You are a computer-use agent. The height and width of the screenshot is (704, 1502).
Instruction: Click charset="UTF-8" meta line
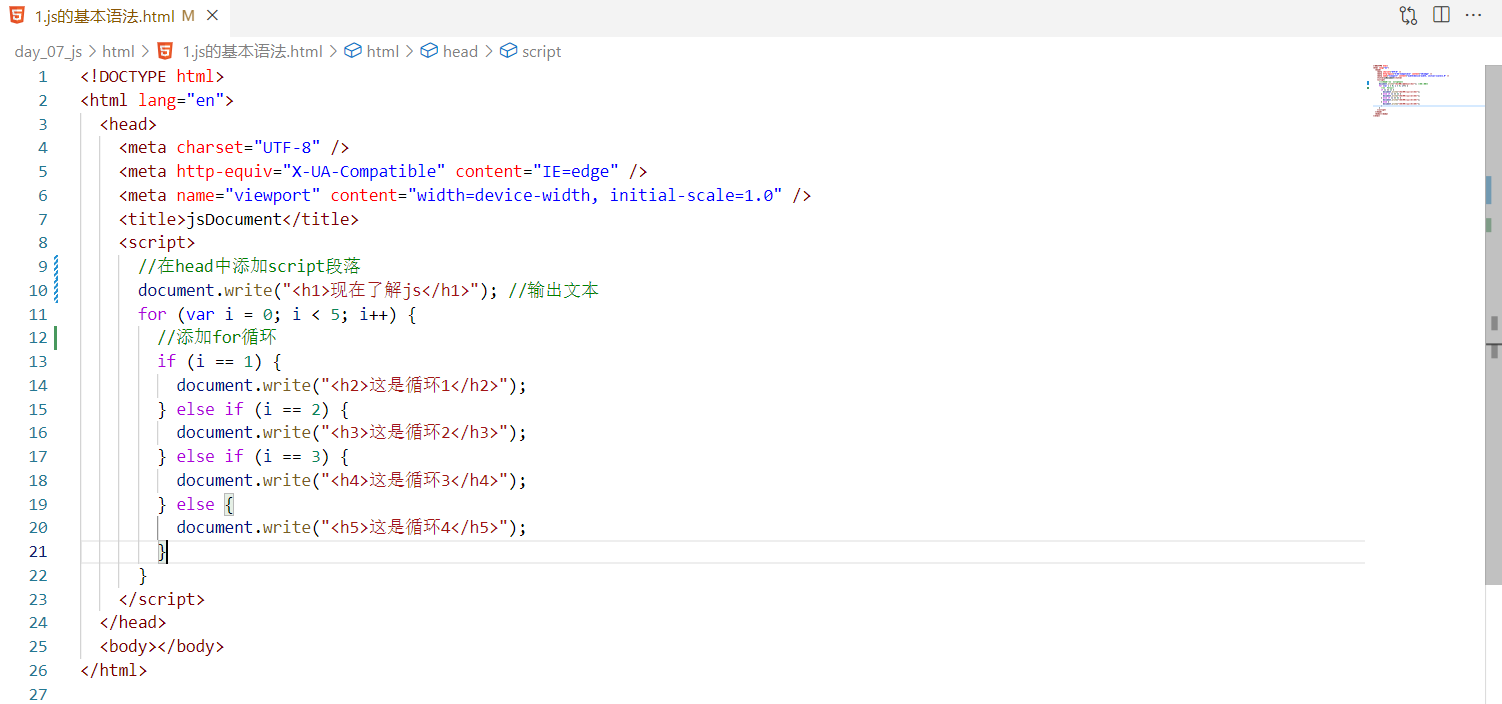[x=234, y=148]
